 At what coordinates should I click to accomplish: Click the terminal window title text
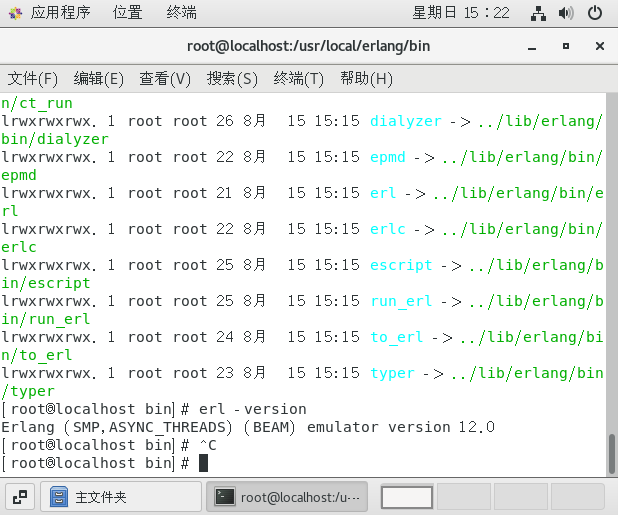tap(308, 46)
